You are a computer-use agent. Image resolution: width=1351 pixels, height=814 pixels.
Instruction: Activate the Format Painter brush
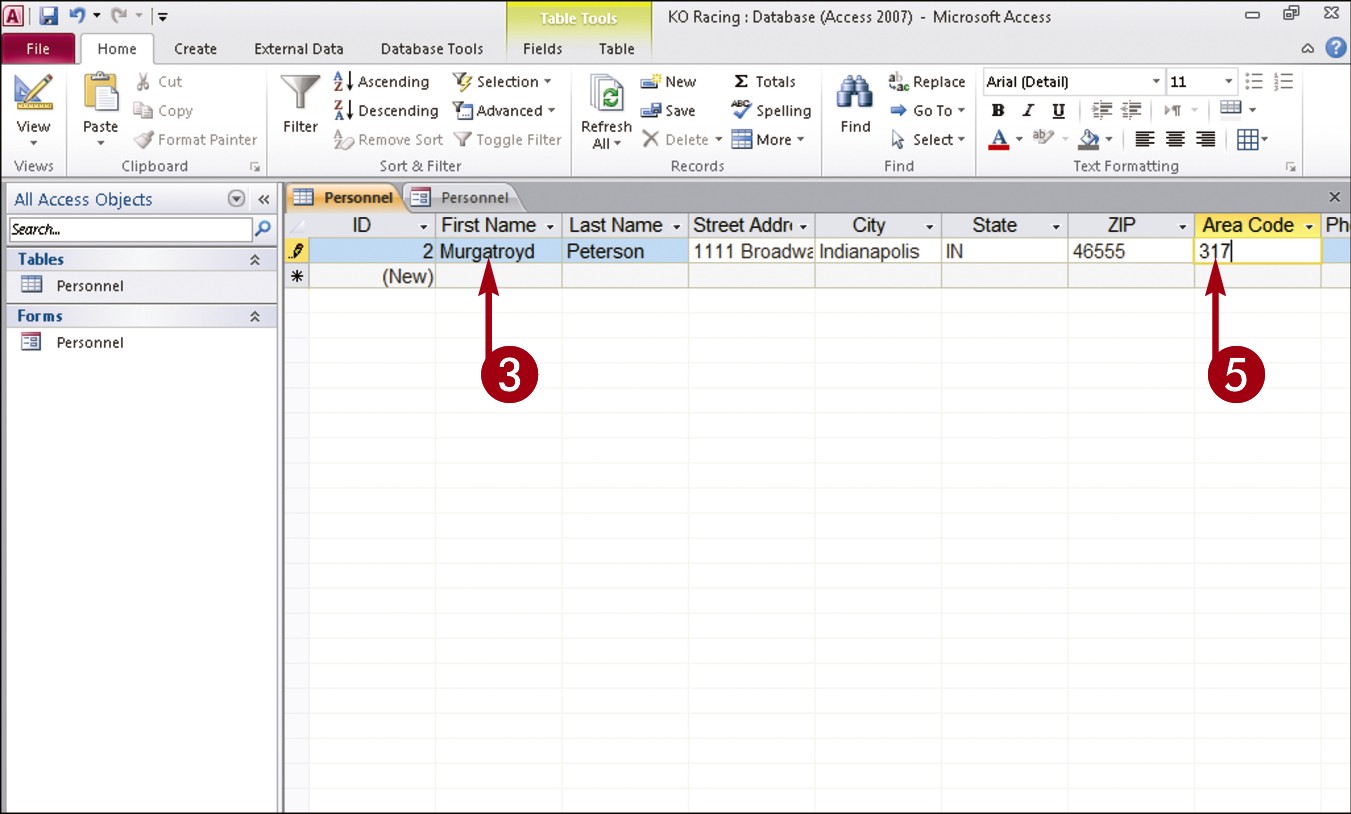pyautogui.click(x=196, y=140)
